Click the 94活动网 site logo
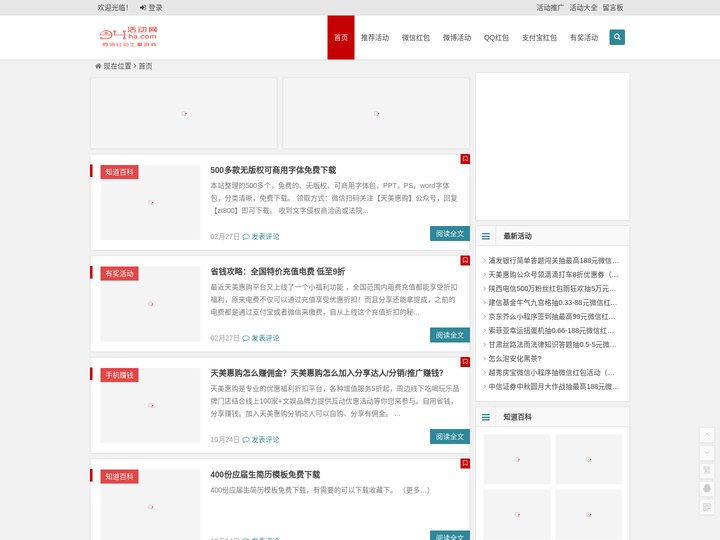This screenshot has height=540, width=720. [x=129, y=37]
